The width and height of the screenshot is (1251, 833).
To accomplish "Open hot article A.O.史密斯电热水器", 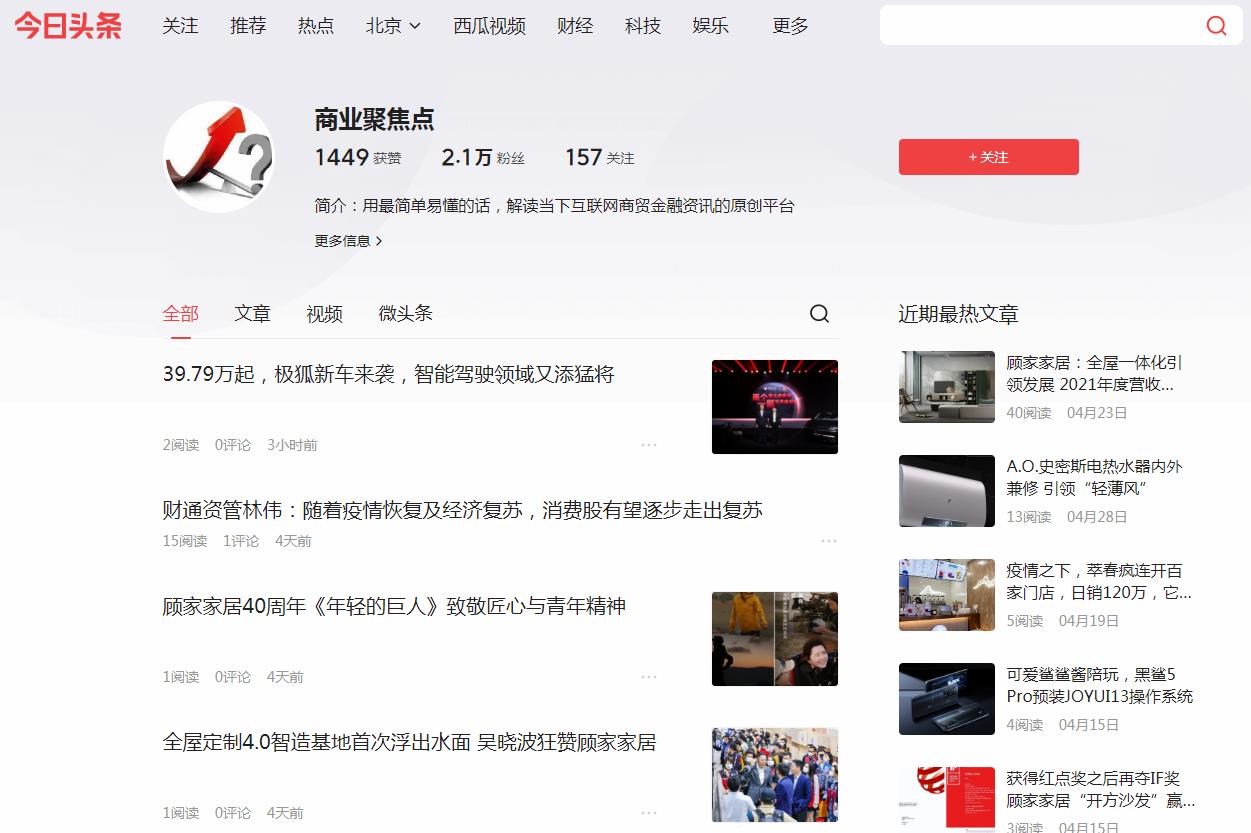I will [x=1094, y=478].
